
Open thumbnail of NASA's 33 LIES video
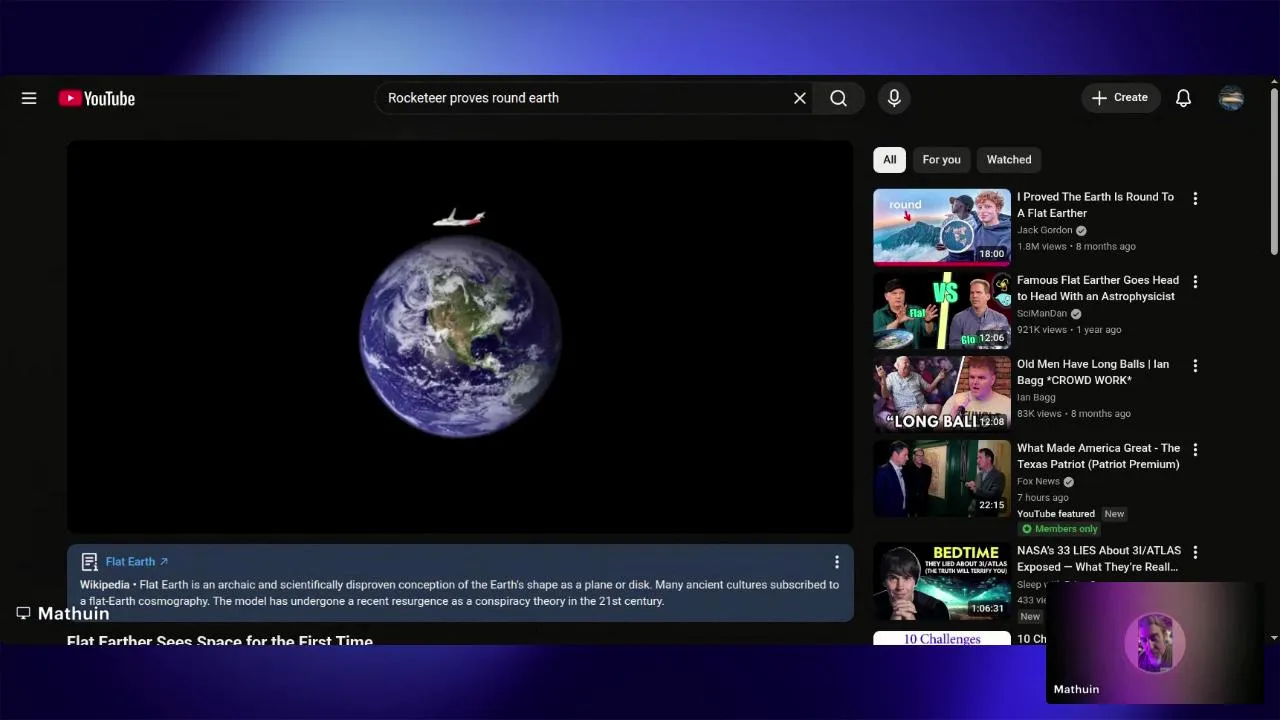(x=942, y=581)
